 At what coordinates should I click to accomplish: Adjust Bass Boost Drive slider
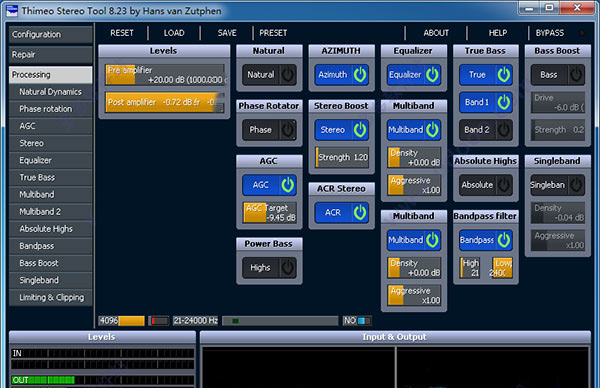click(558, 102)
